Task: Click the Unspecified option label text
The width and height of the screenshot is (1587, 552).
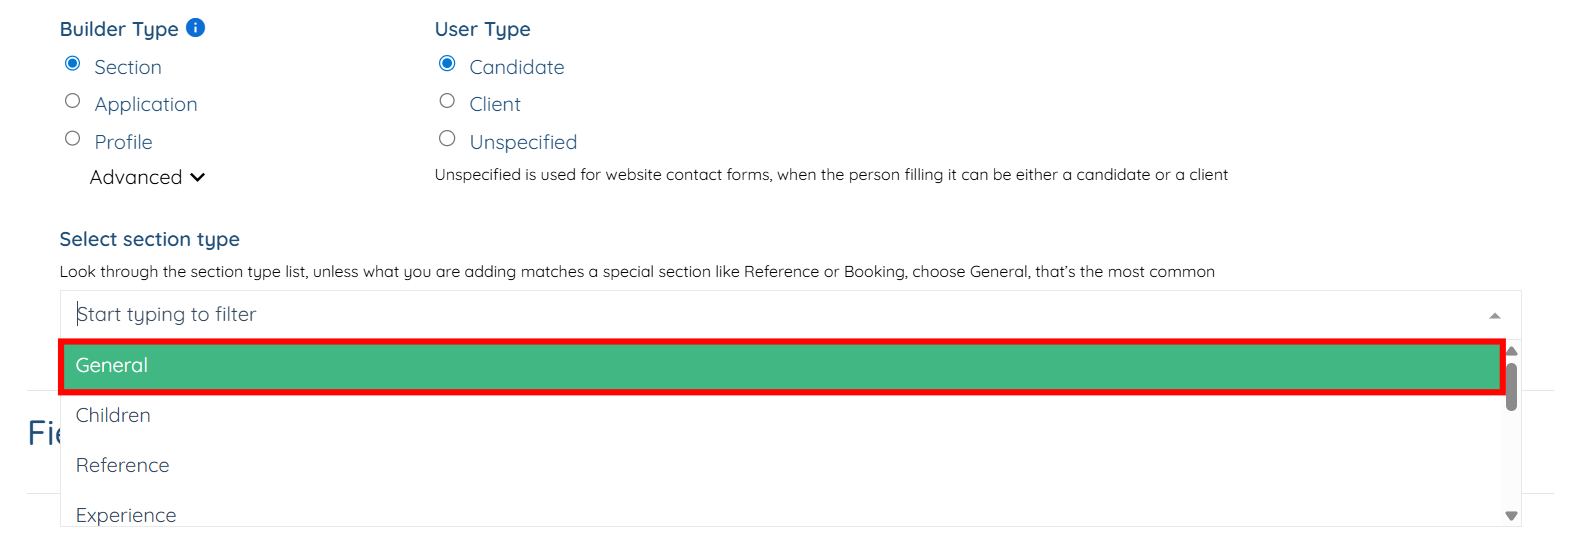Action: tap(523, 142)
